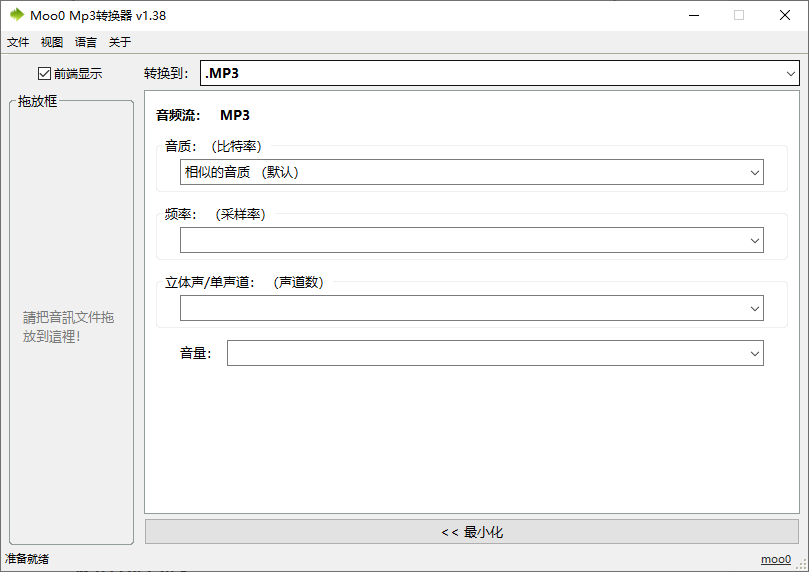The image size is (809, 572).
Task: Toggle the 前端显示 checkbox
Action: tap(44, 73)
